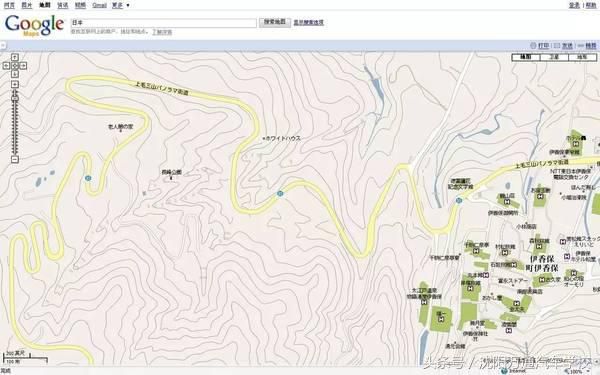Collapse the left panel with arrow tab
The height and width of the screenshot is (375, 600).
pos(2,46)
